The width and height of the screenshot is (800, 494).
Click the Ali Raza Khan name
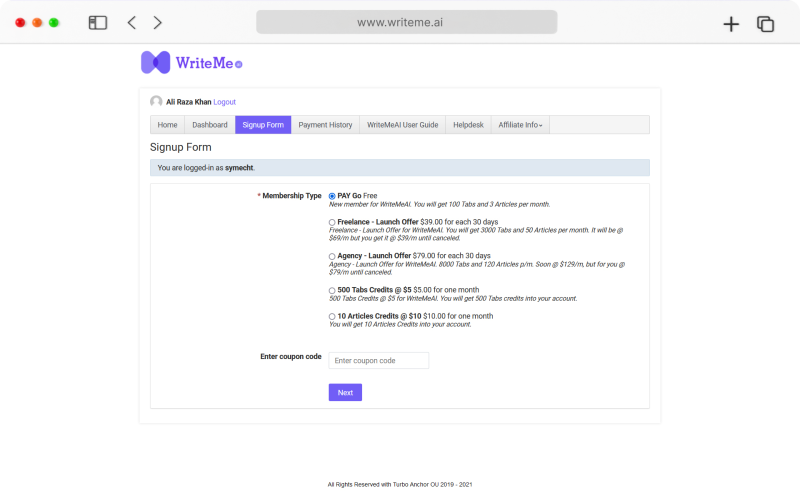point(189,102)
